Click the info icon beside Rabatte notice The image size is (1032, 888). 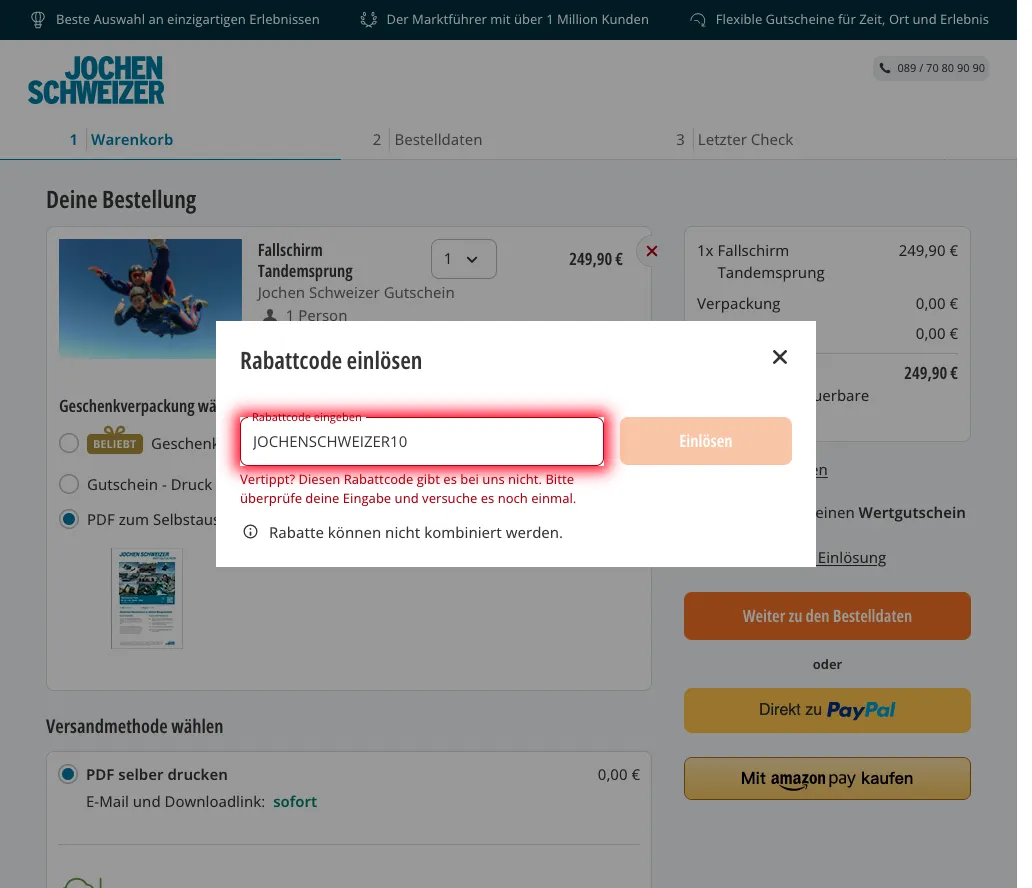(250, 532)
